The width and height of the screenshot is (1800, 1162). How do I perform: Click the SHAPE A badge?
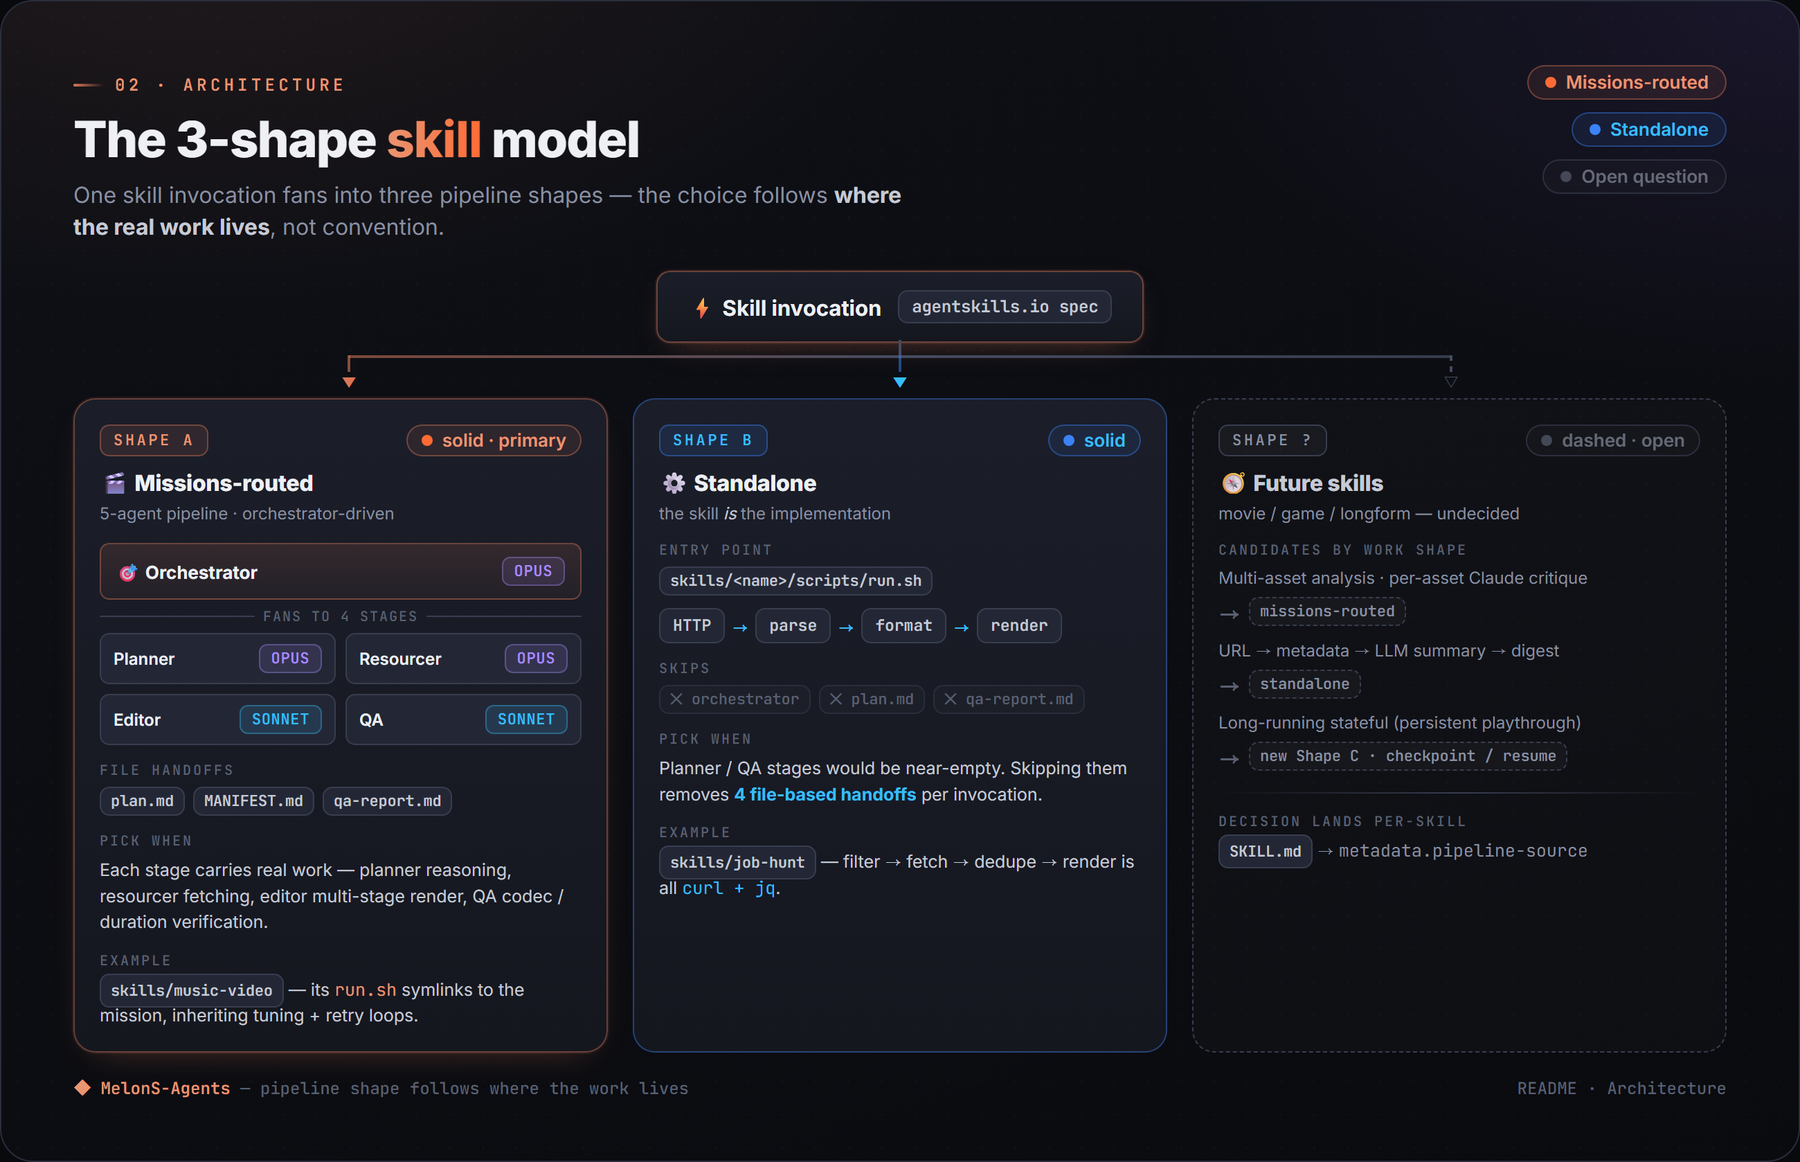[x=153, y=440]
